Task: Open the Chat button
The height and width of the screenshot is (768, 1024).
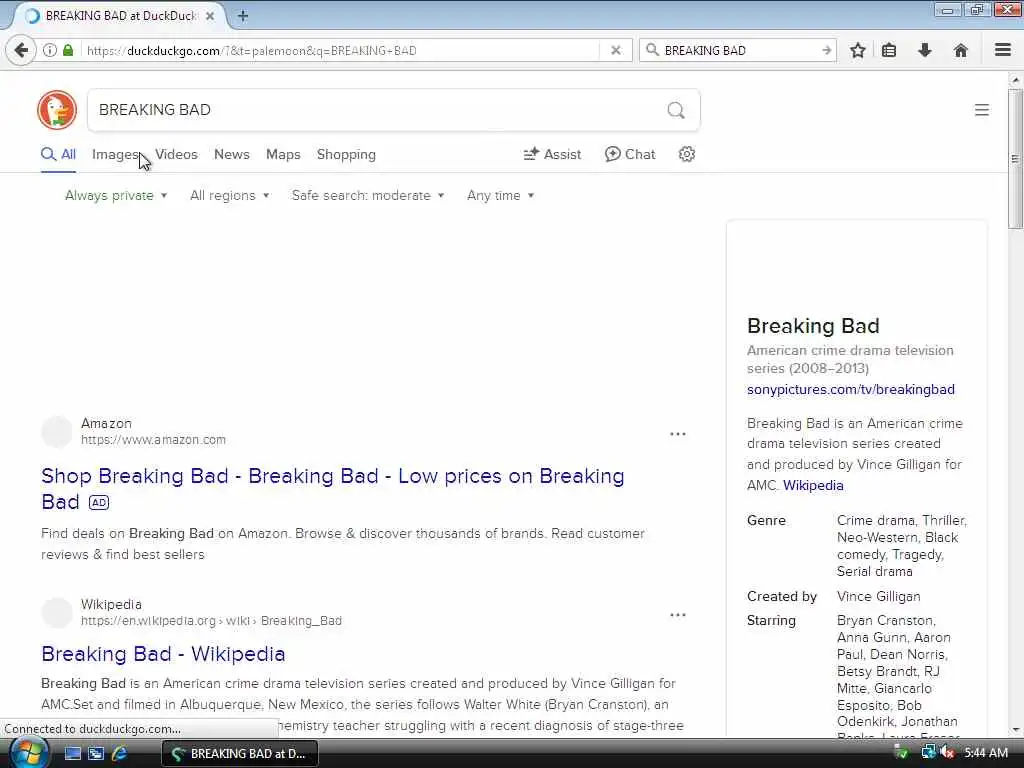Action: click(630, 155)
